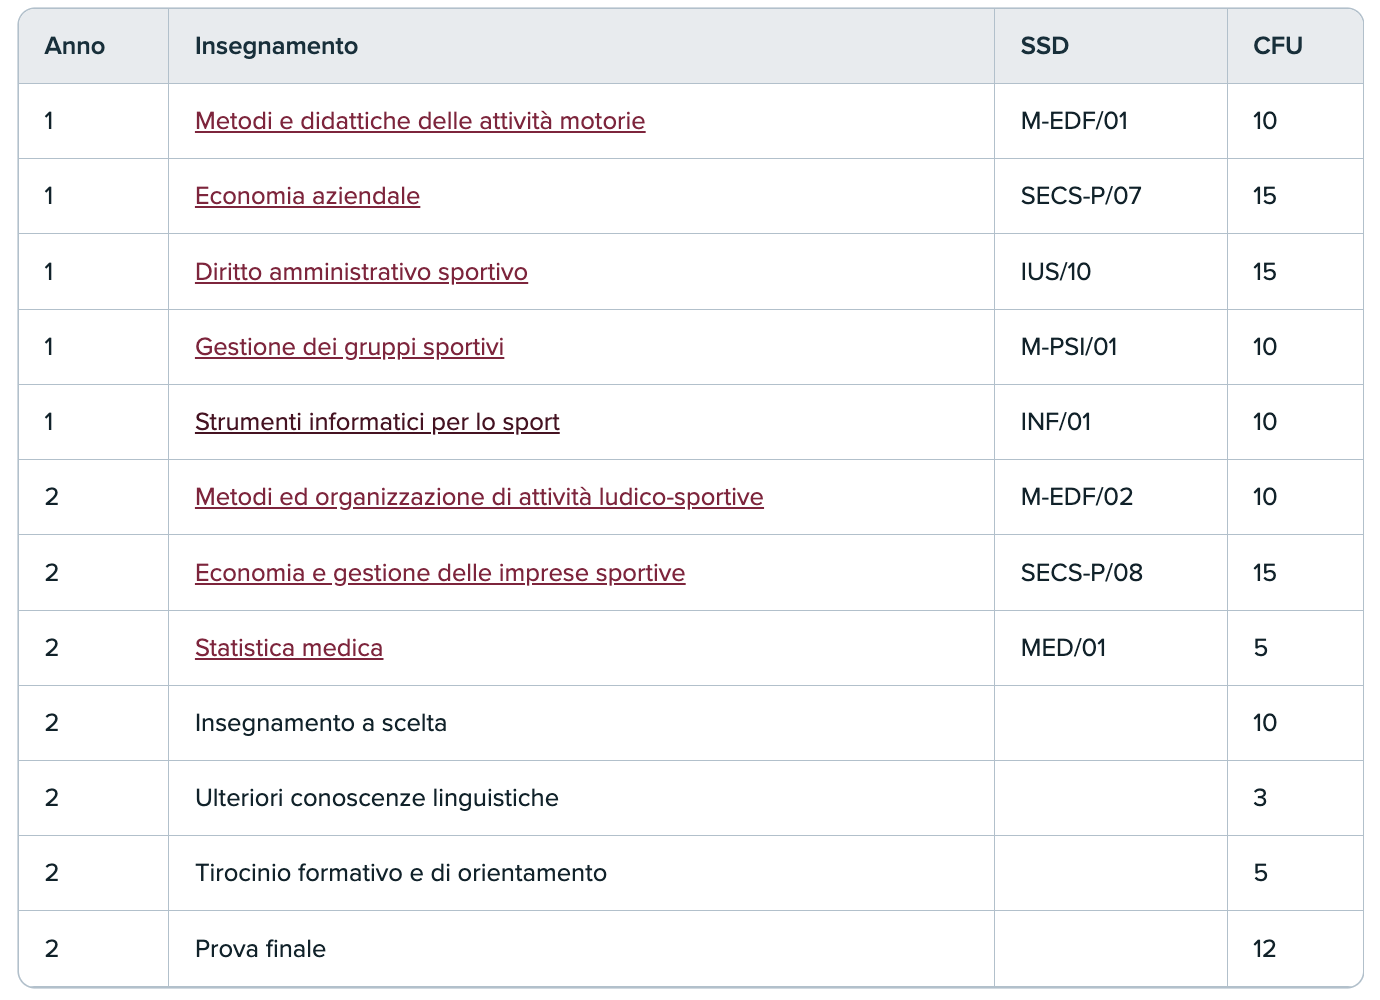Click Tirocinio formativo e di orientamento cell

(401, 873)
